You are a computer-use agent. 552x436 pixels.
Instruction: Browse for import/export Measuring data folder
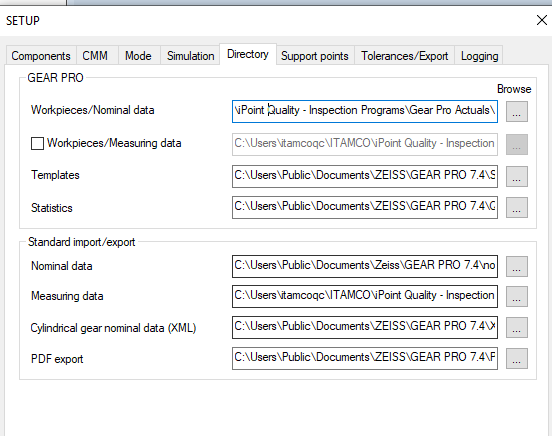pos(517,296)
